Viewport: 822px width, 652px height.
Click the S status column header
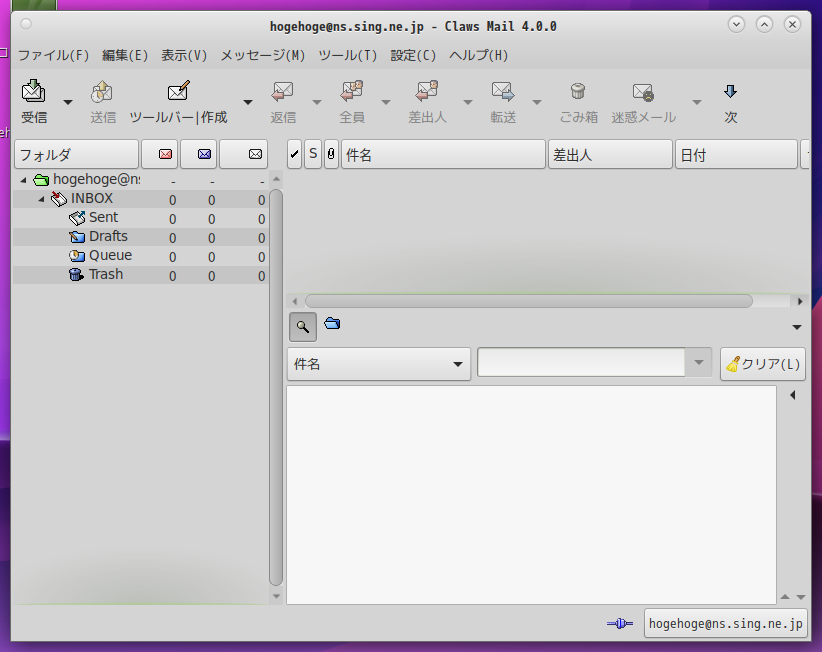coord(313,154)
